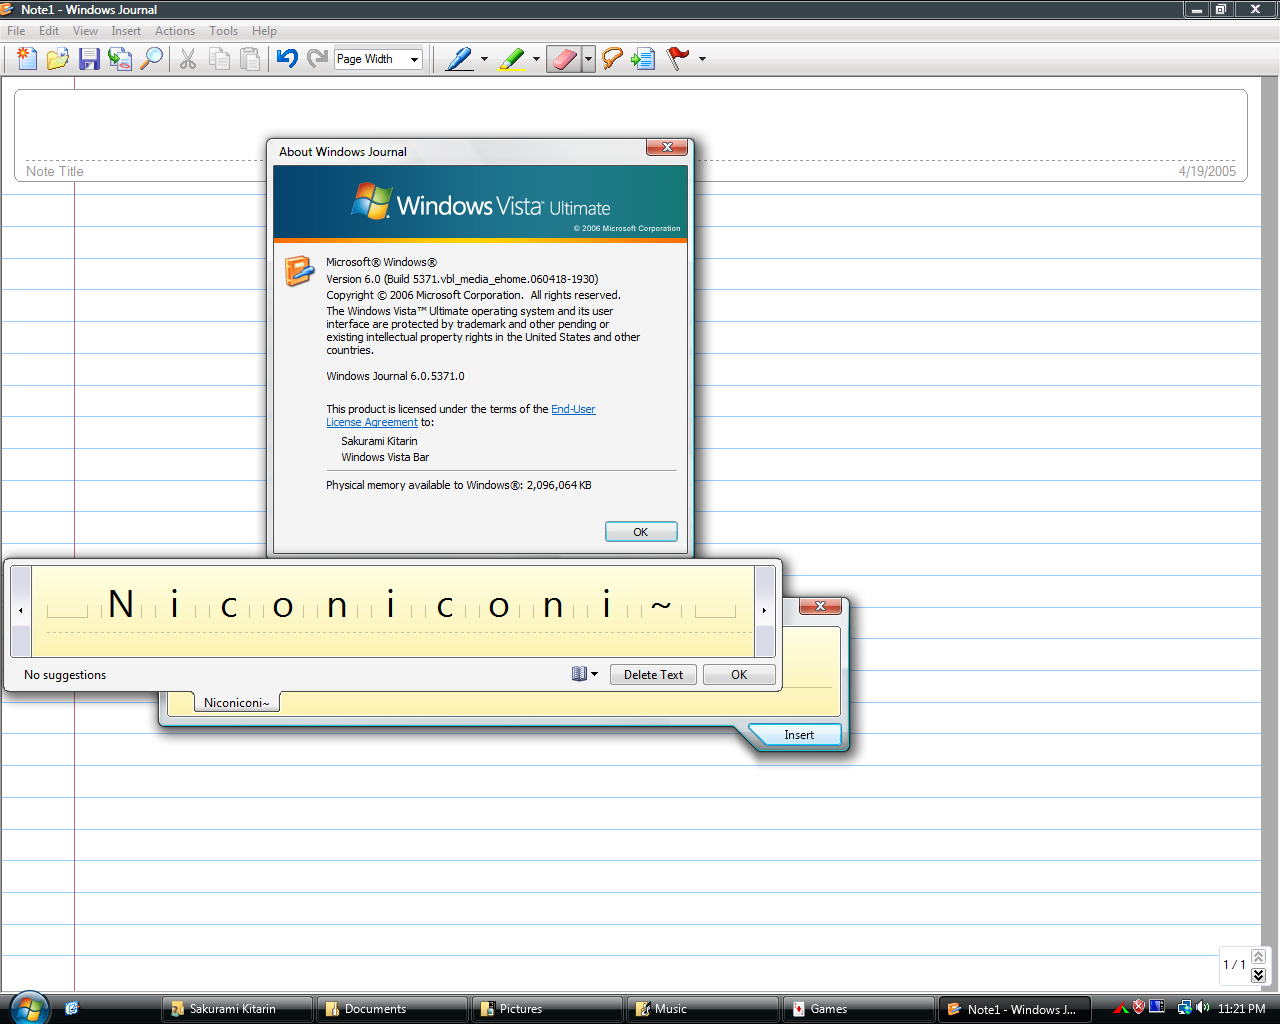Select the Highlighter tool
The width and height of the screenshot is (1280, 1024).
(x=512, y=59)
